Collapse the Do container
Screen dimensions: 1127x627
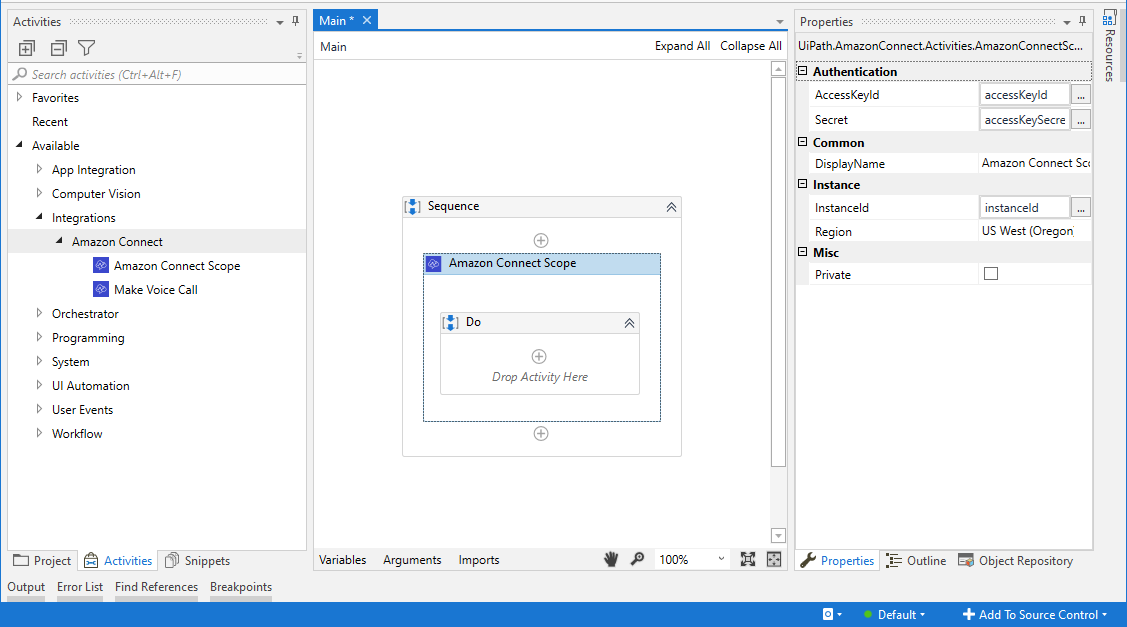630,323
